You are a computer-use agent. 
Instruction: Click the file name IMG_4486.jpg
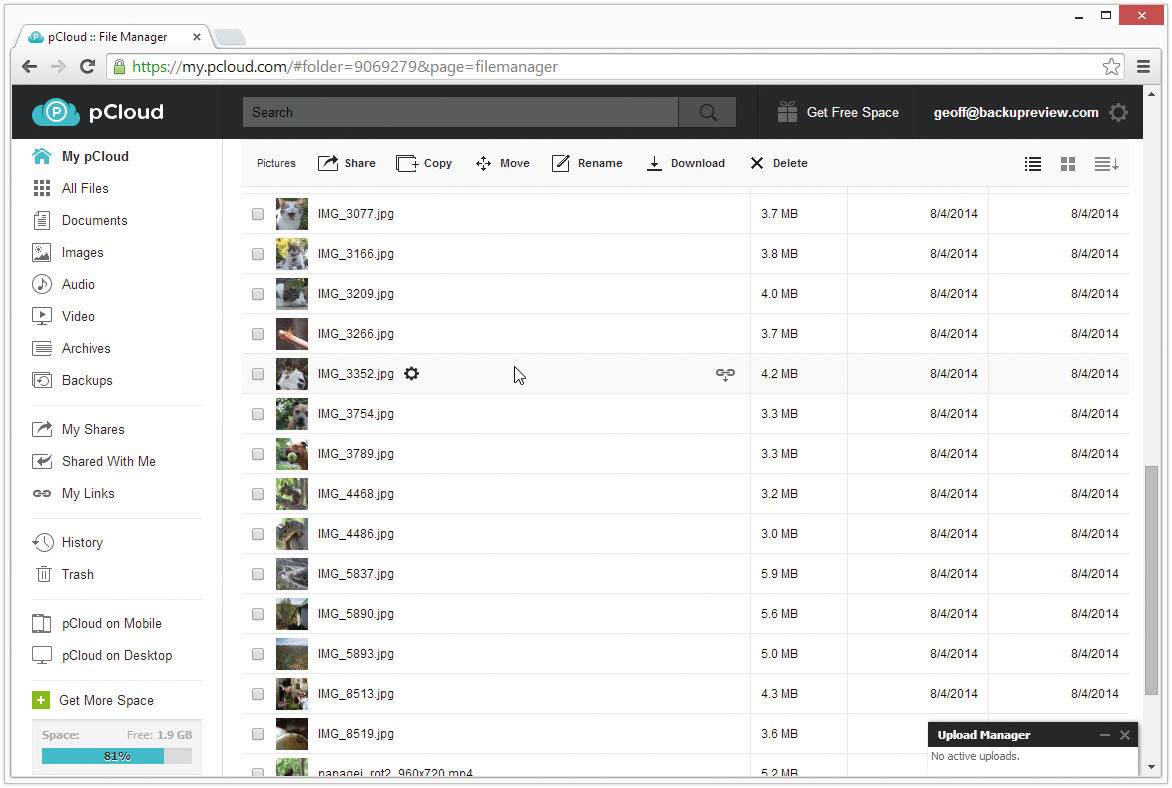356,534
